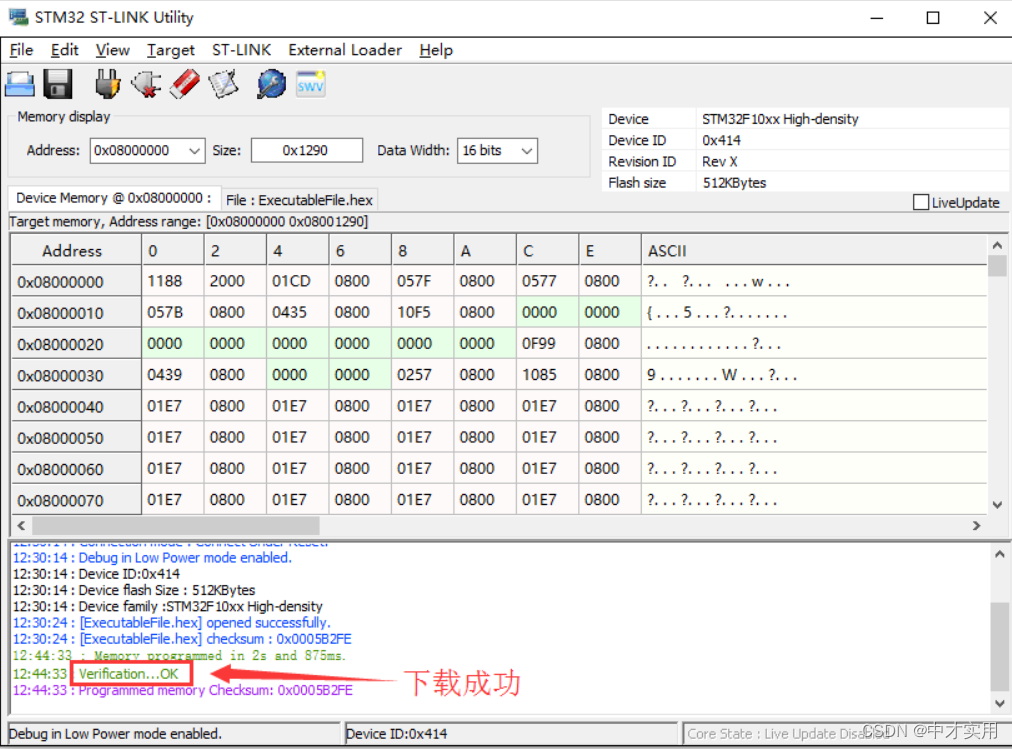Screen dimensions: 1012x749
Task: Open ST-LINK update globe icon
Action: [x=271, y=84]
